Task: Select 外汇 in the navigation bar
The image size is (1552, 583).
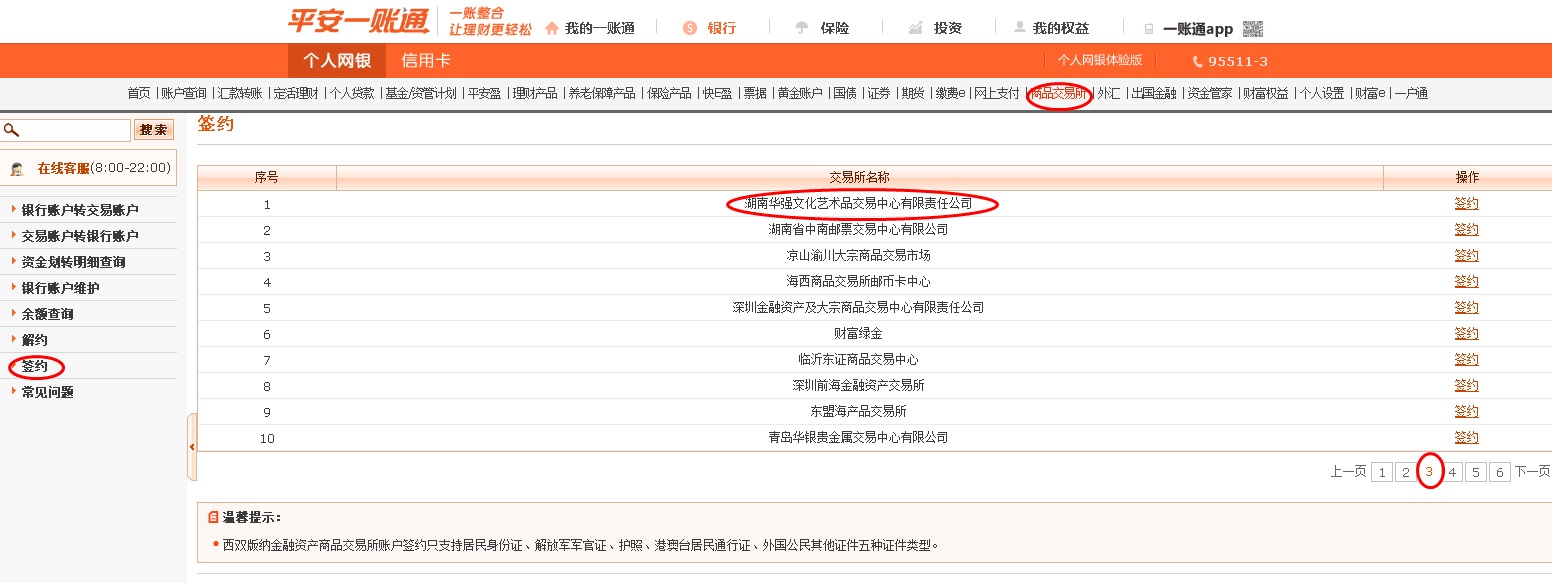Action: [1109, 94]
